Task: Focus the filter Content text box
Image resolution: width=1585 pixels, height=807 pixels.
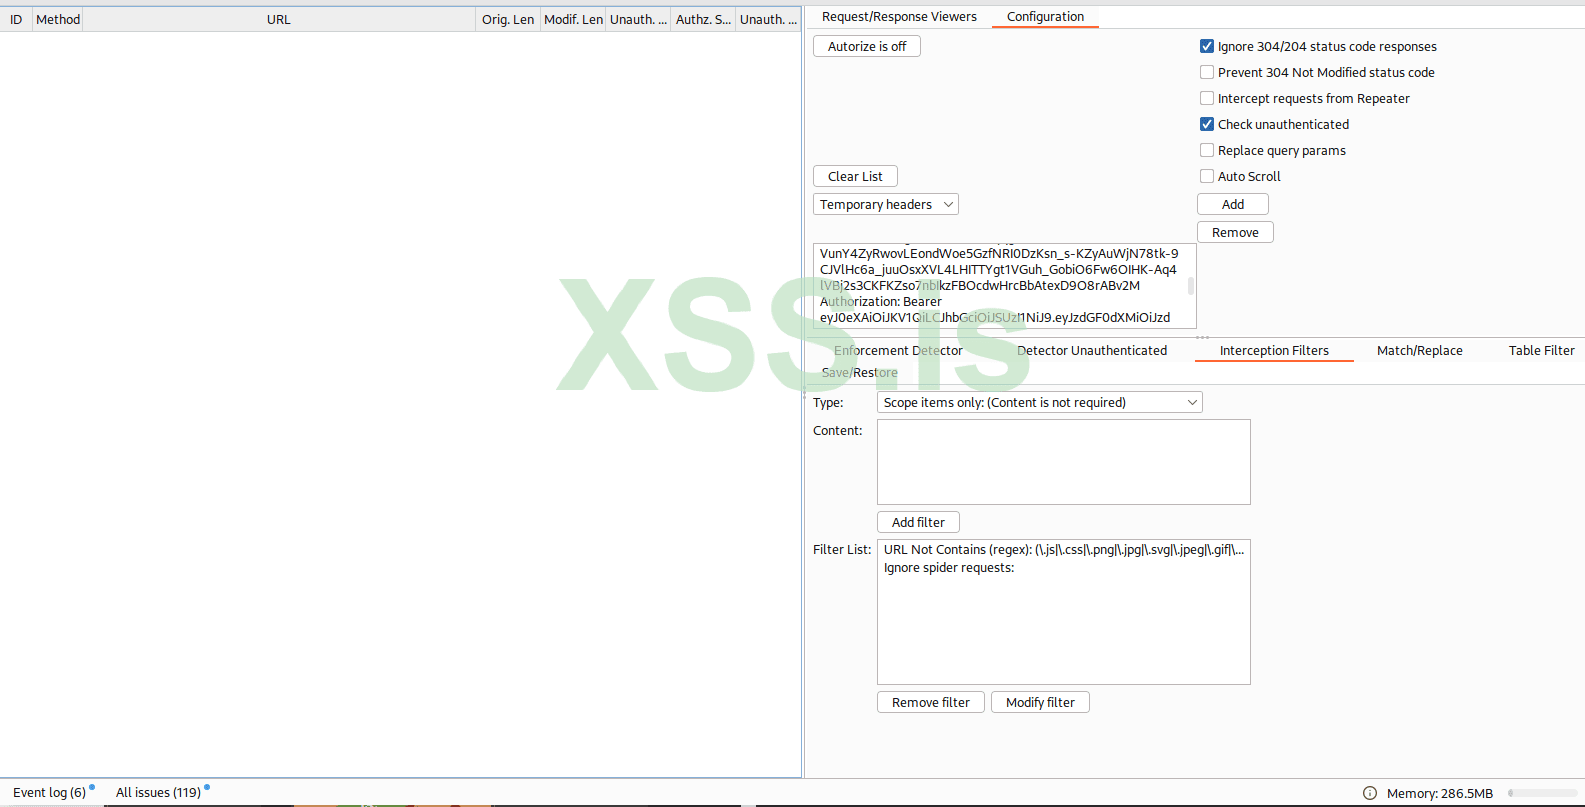Action: [1064, 462]
